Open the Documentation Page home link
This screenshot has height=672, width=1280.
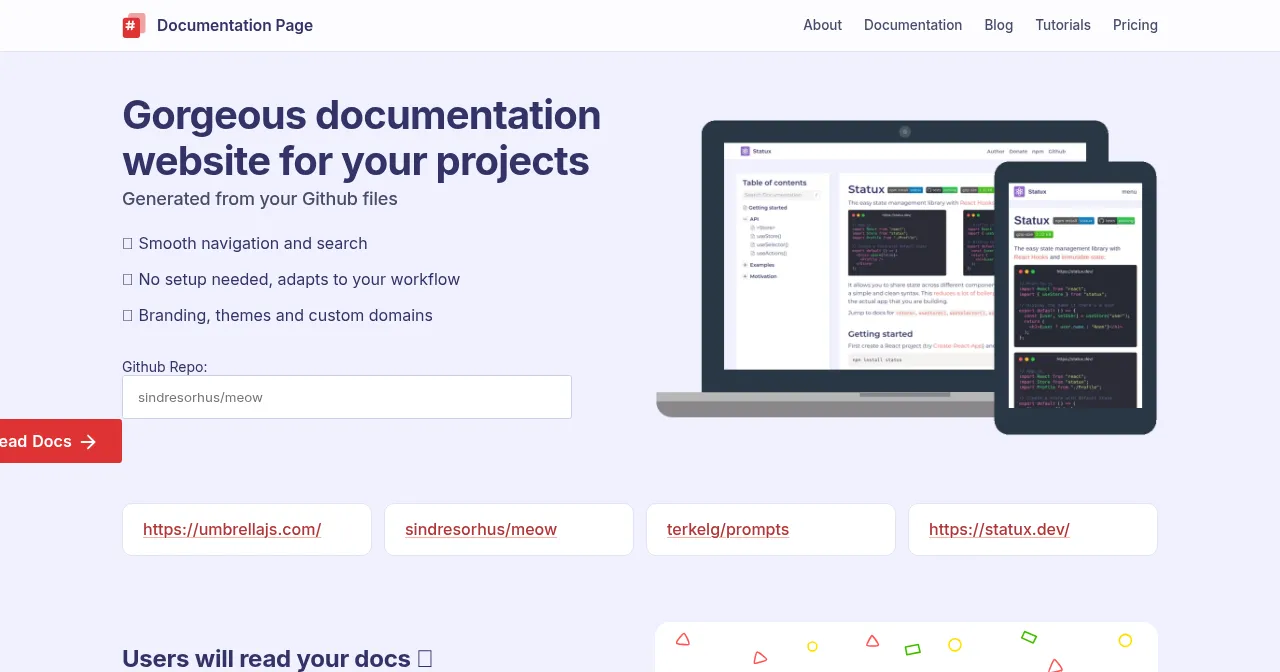217,25
